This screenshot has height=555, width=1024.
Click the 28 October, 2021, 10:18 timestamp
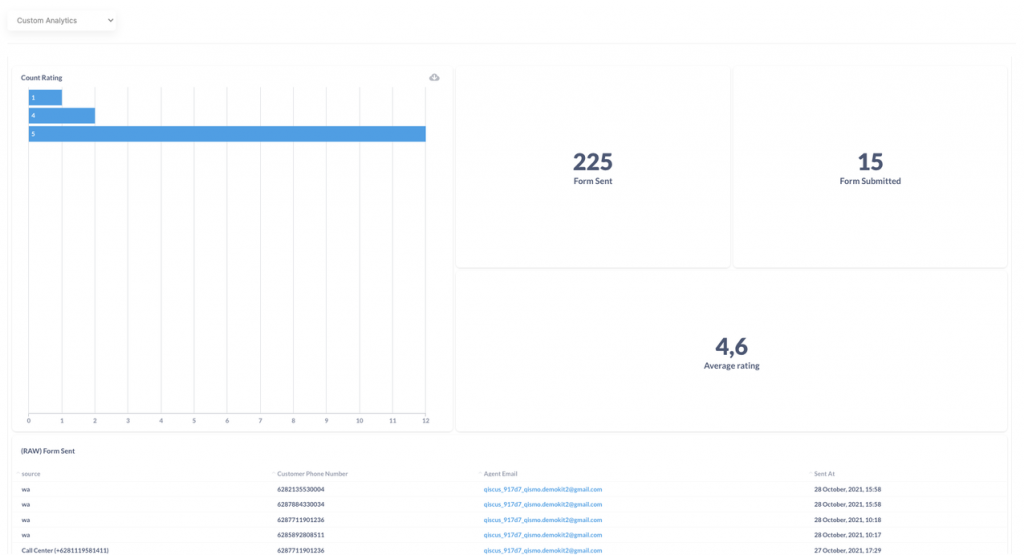coord(847,520)
